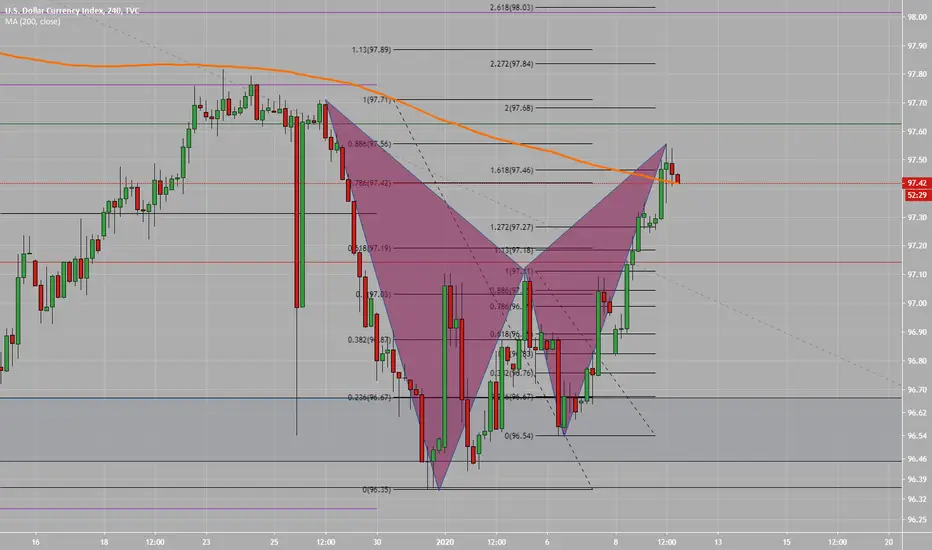Click the 96.90 price axis label
This screenshot has height=550, width=932.
pyautogui.click(x=917, y=332)
